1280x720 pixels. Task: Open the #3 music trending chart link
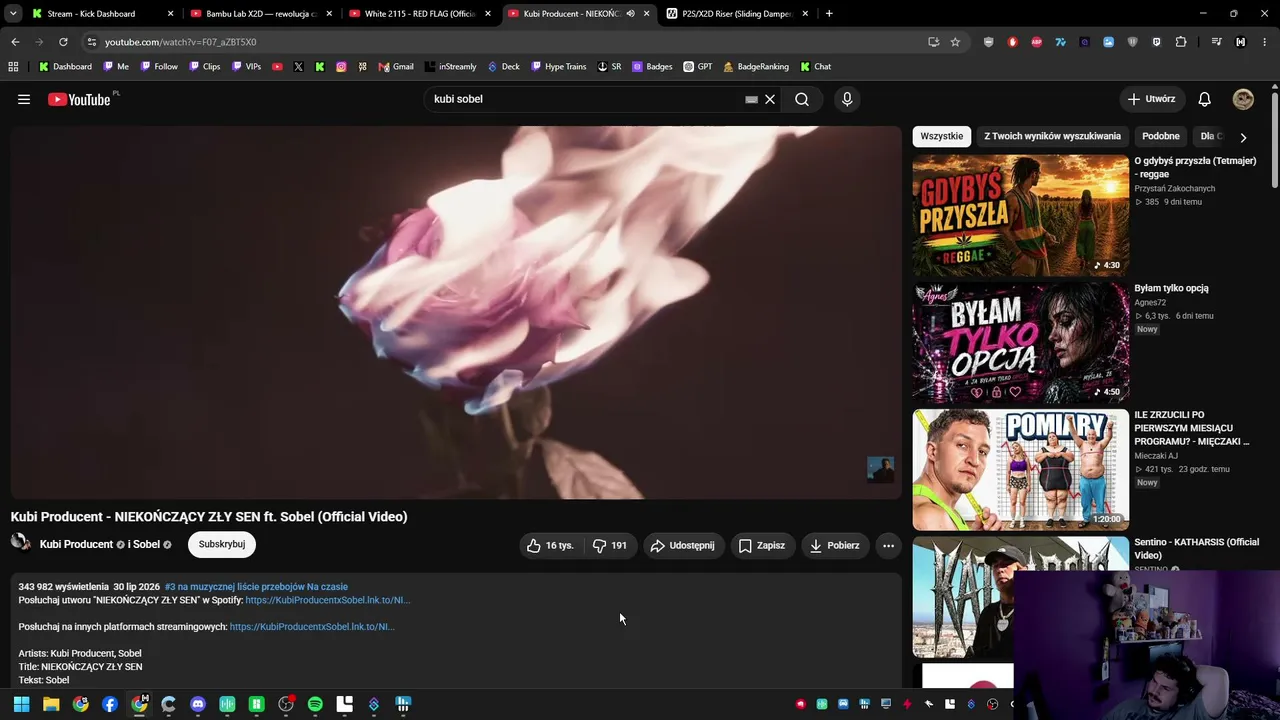pyautogui.click(x=256, y=587)
